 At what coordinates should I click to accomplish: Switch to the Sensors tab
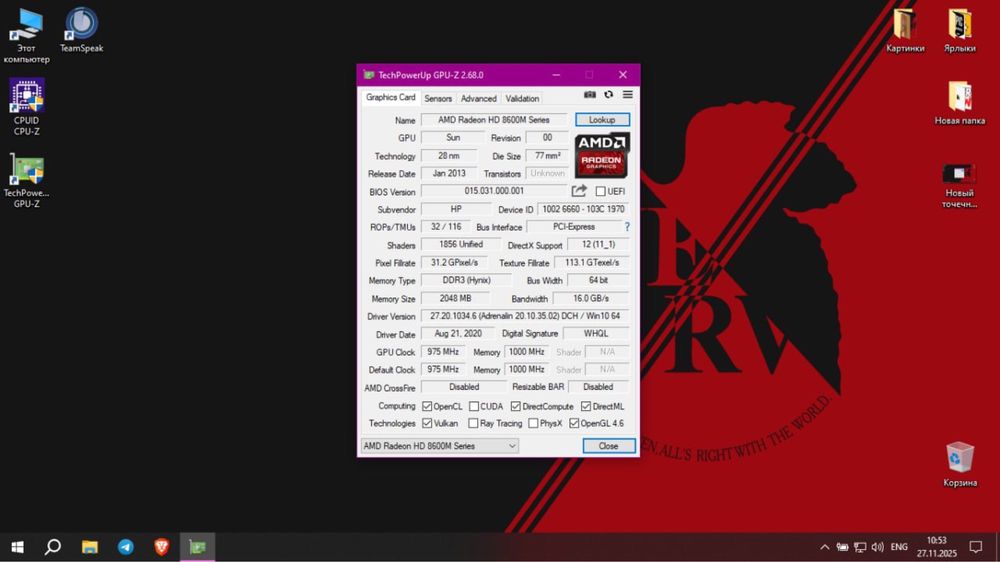coord(438,98)
